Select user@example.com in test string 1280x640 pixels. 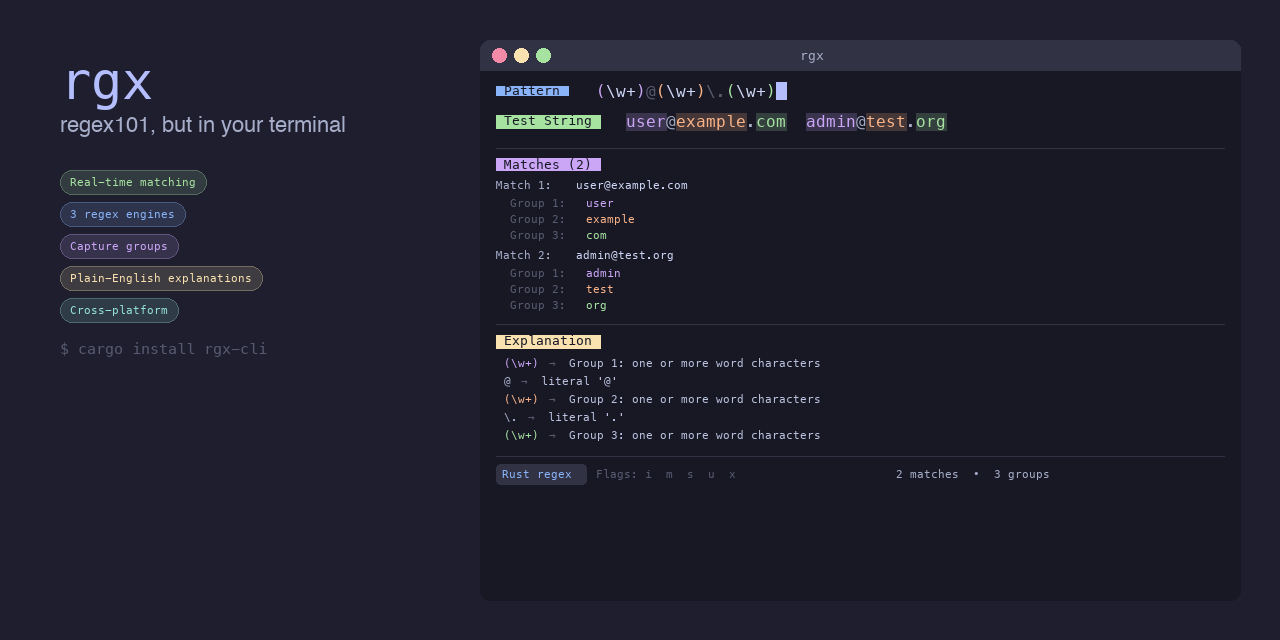706,122
